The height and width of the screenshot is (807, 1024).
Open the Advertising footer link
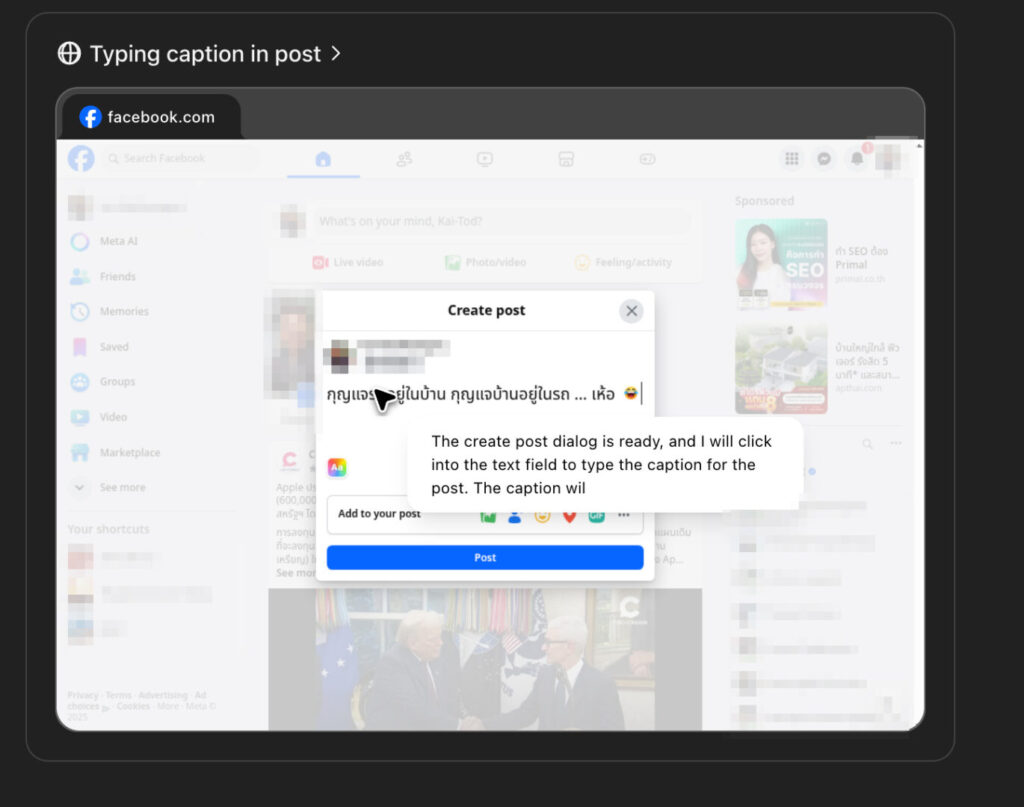coord(163,695)
